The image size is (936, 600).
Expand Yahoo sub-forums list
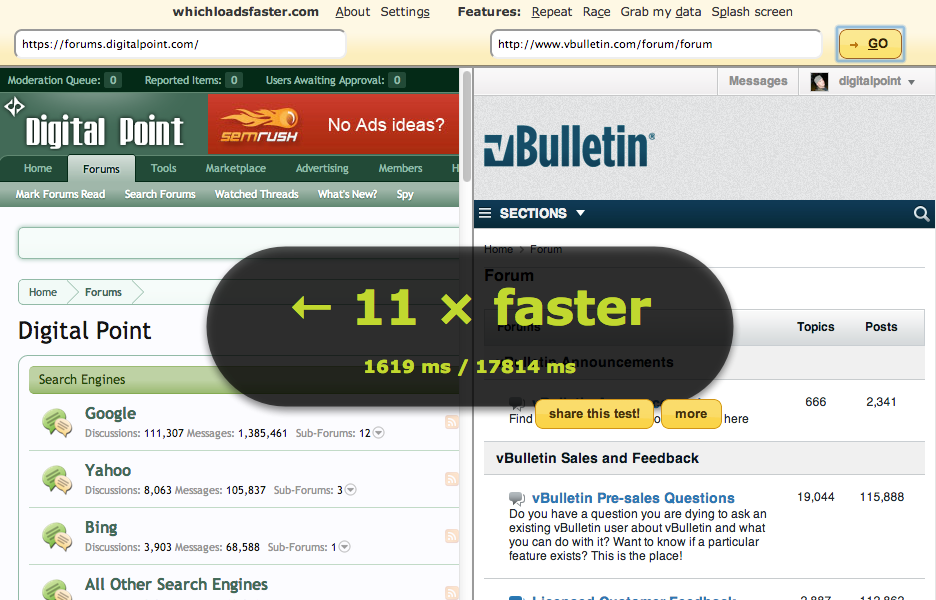[351, 490]
